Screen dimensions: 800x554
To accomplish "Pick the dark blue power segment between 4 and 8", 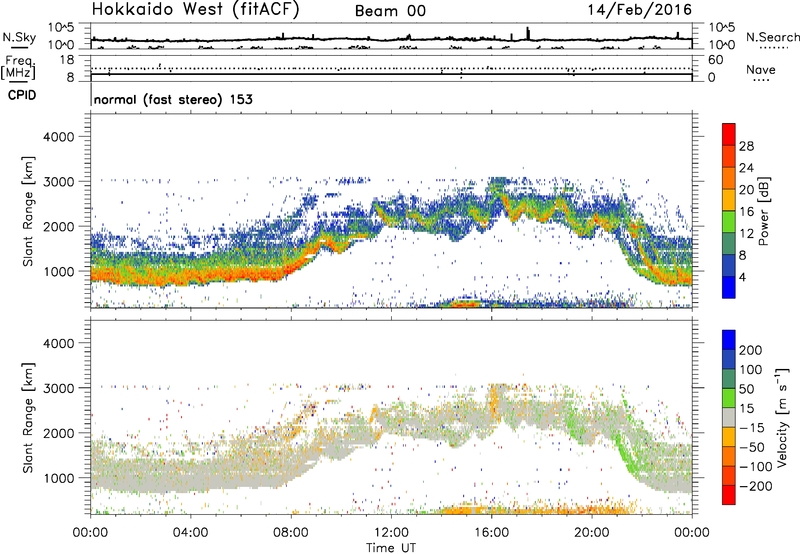I will point(729,265).
